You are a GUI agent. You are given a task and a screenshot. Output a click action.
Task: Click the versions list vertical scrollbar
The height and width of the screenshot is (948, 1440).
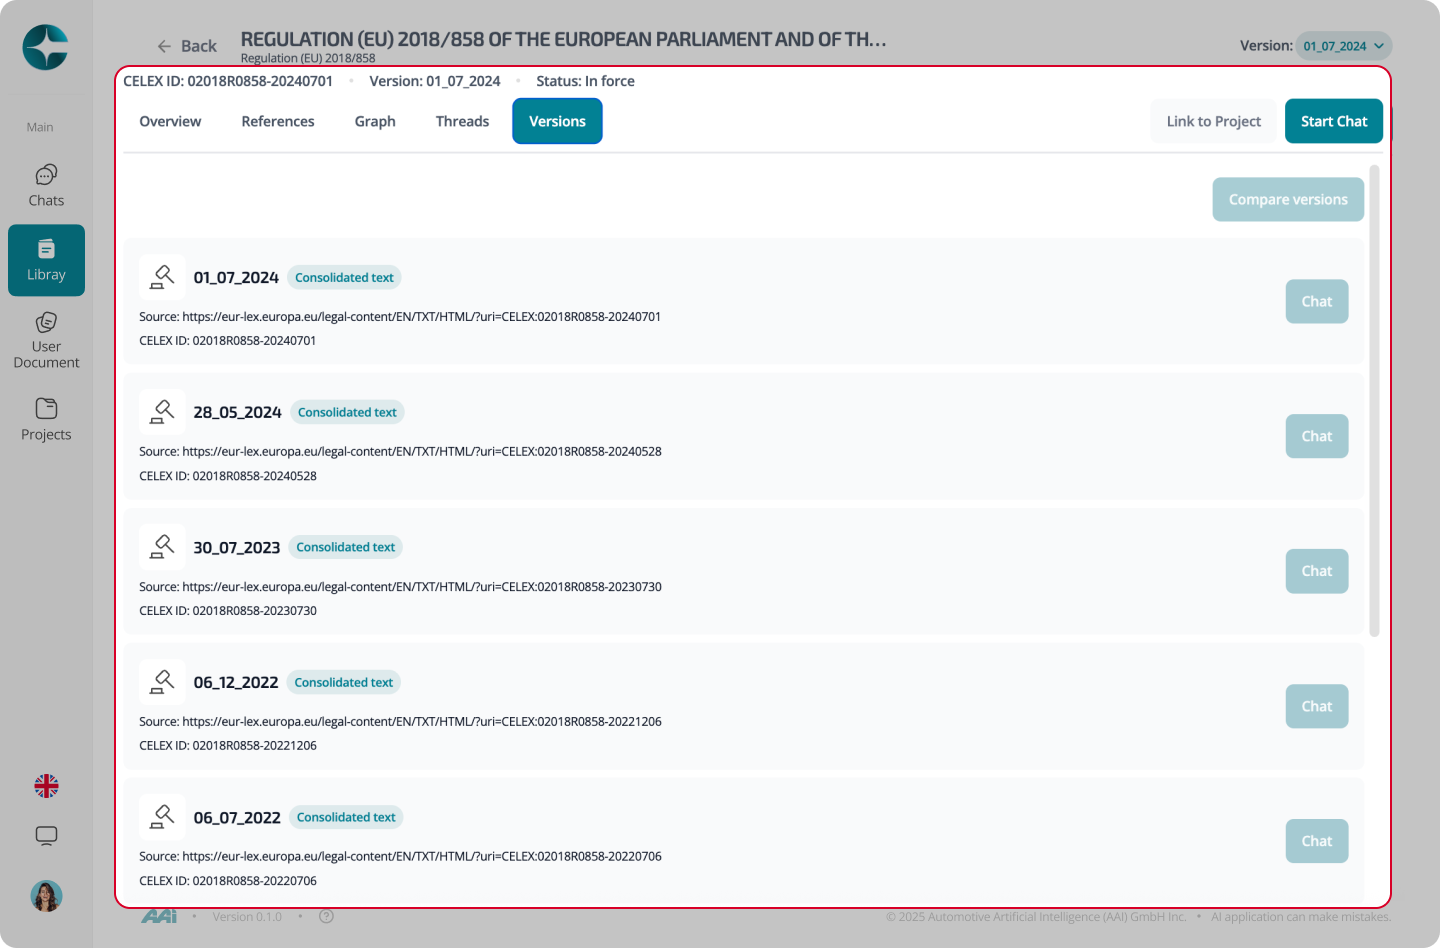(x=1374, y=400)
